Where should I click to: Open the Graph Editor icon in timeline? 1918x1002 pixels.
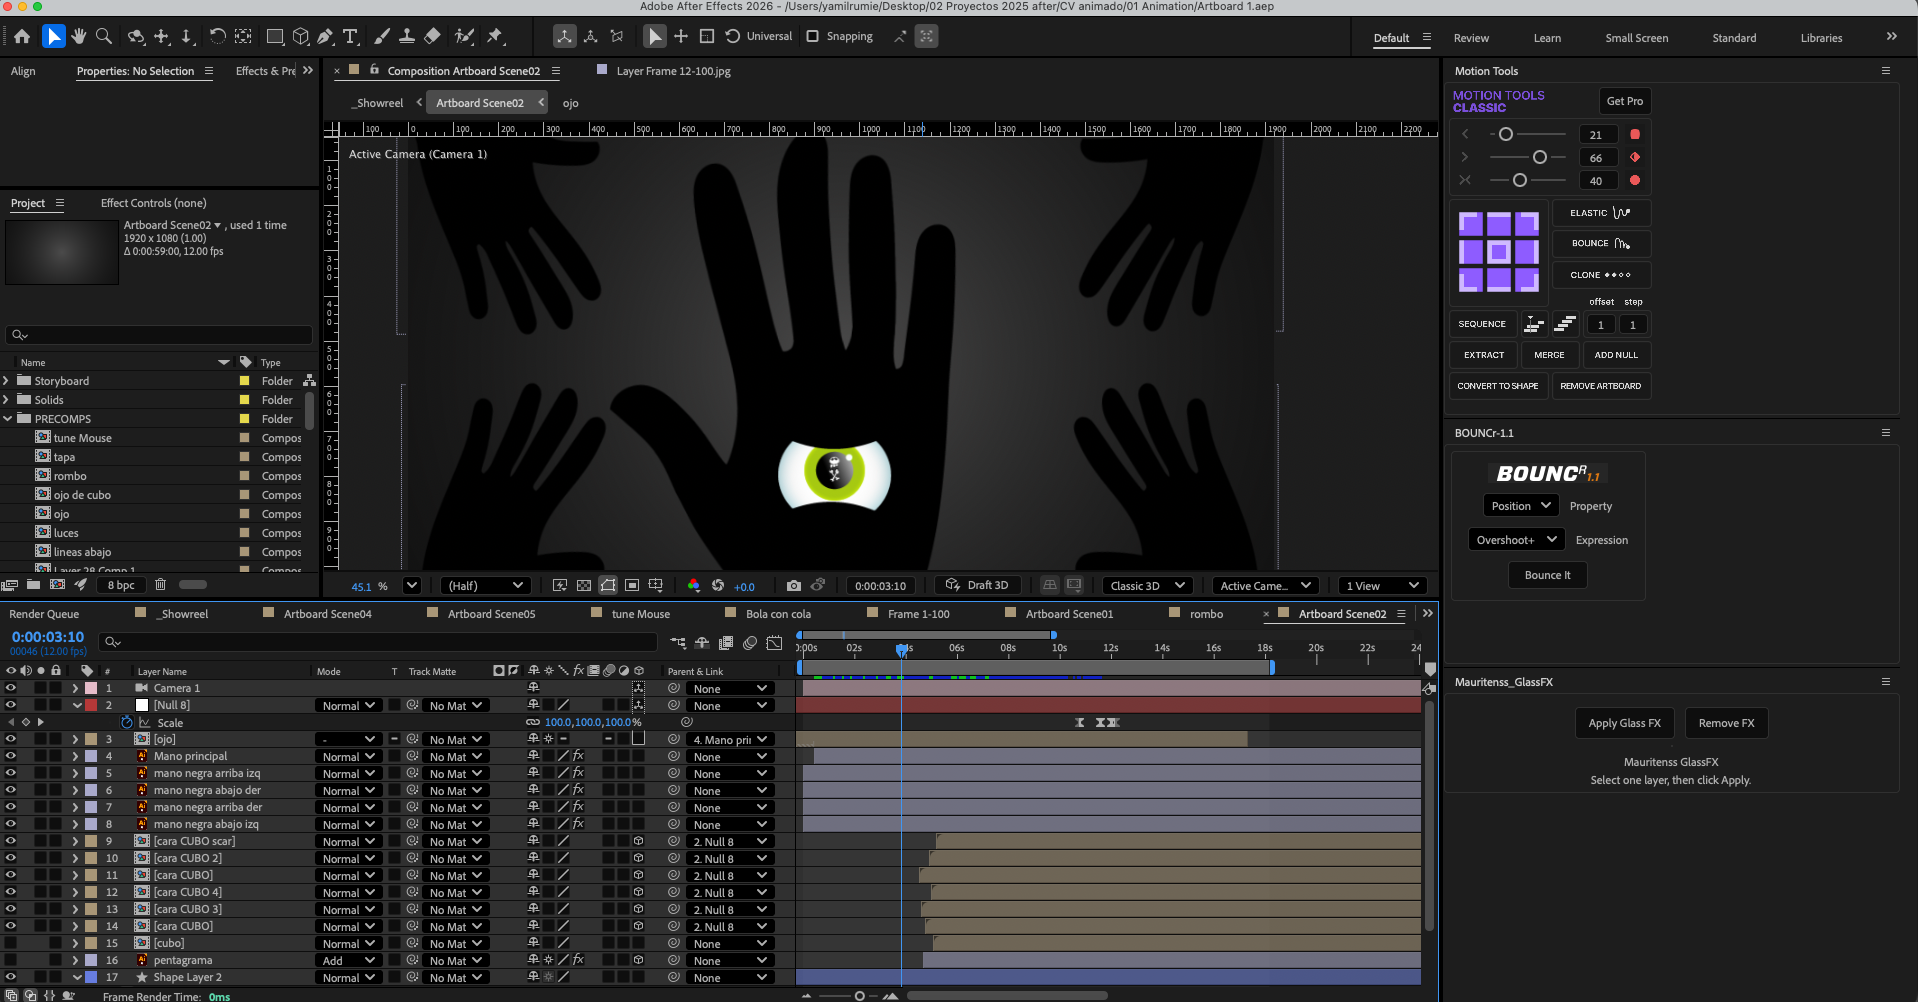774,643
